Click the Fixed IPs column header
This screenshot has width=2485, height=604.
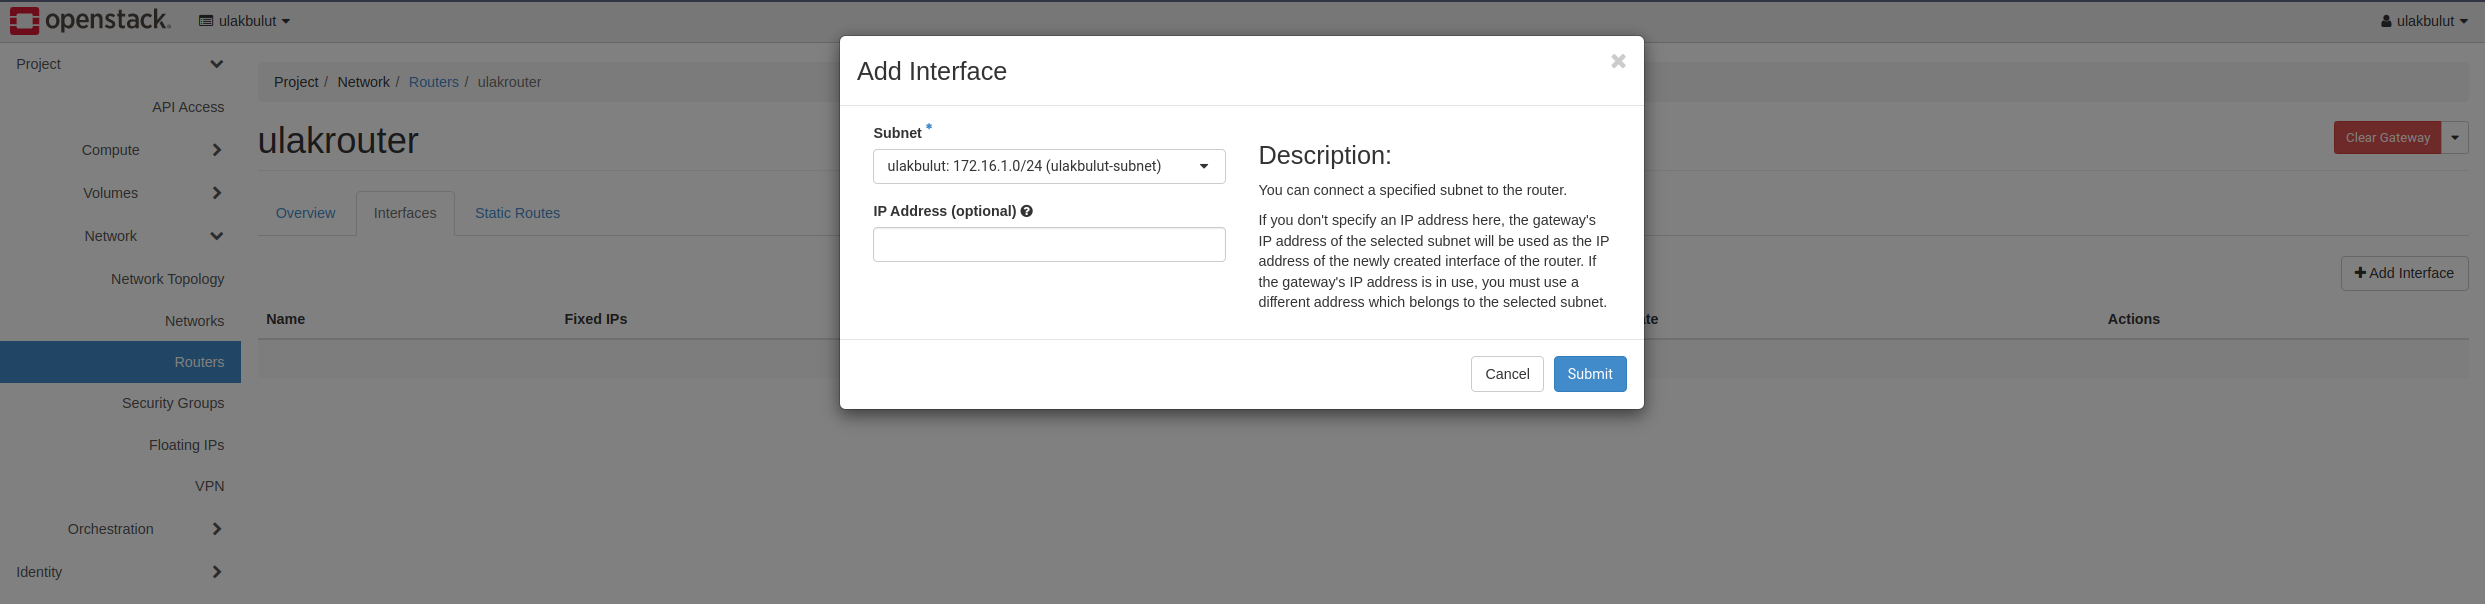tap(595, 319)
